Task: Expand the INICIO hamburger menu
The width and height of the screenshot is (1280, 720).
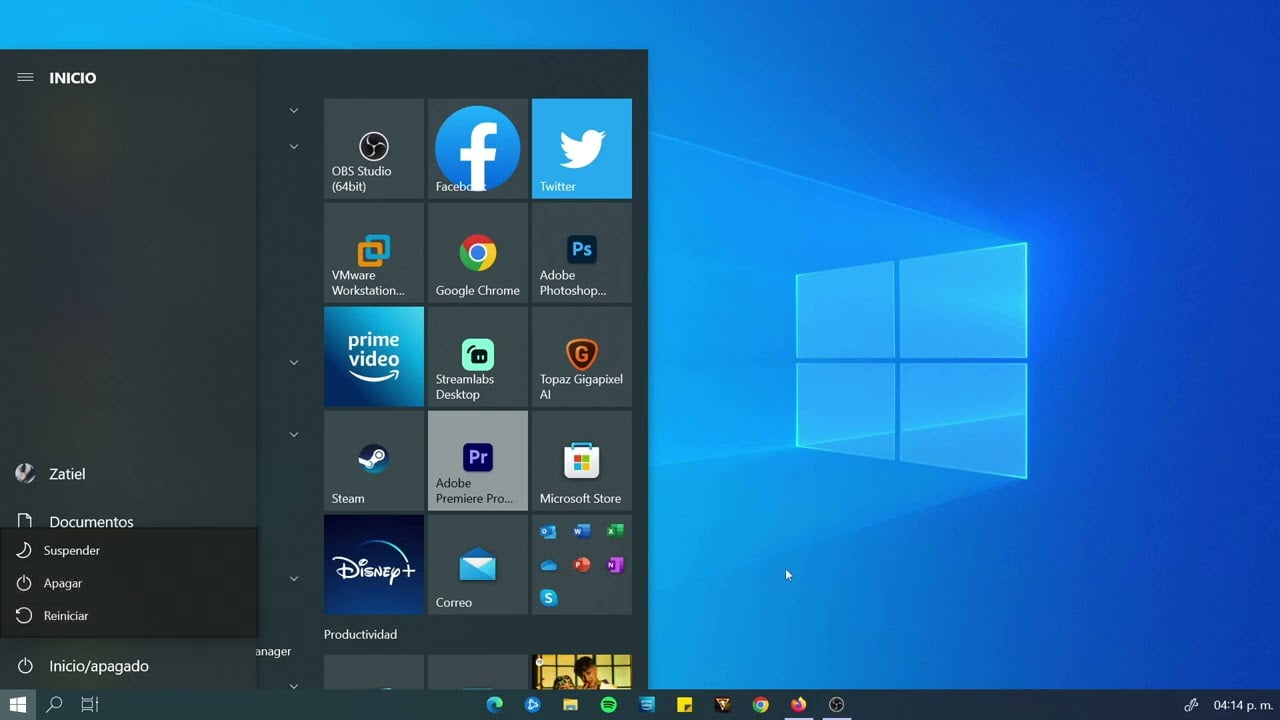Action: (x=25, y=77)
